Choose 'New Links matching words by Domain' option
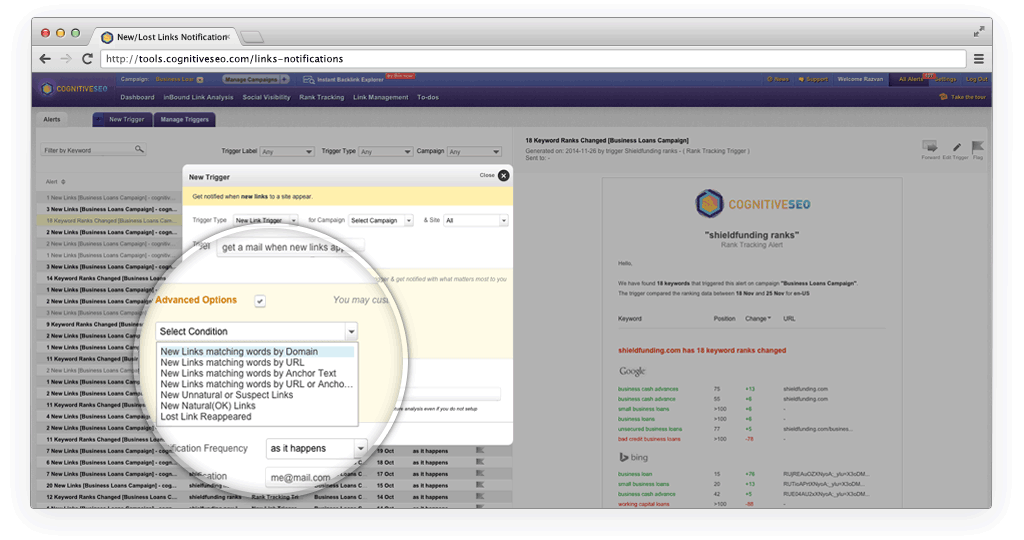 (x=257, y=351)
